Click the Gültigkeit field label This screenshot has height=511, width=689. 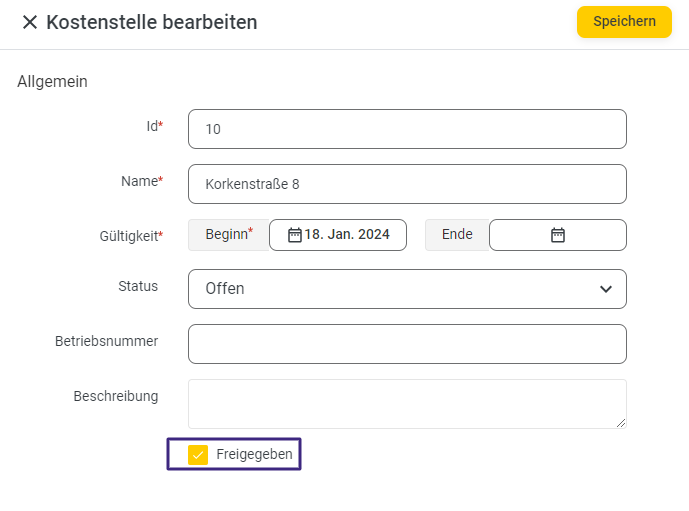point(131,236)
